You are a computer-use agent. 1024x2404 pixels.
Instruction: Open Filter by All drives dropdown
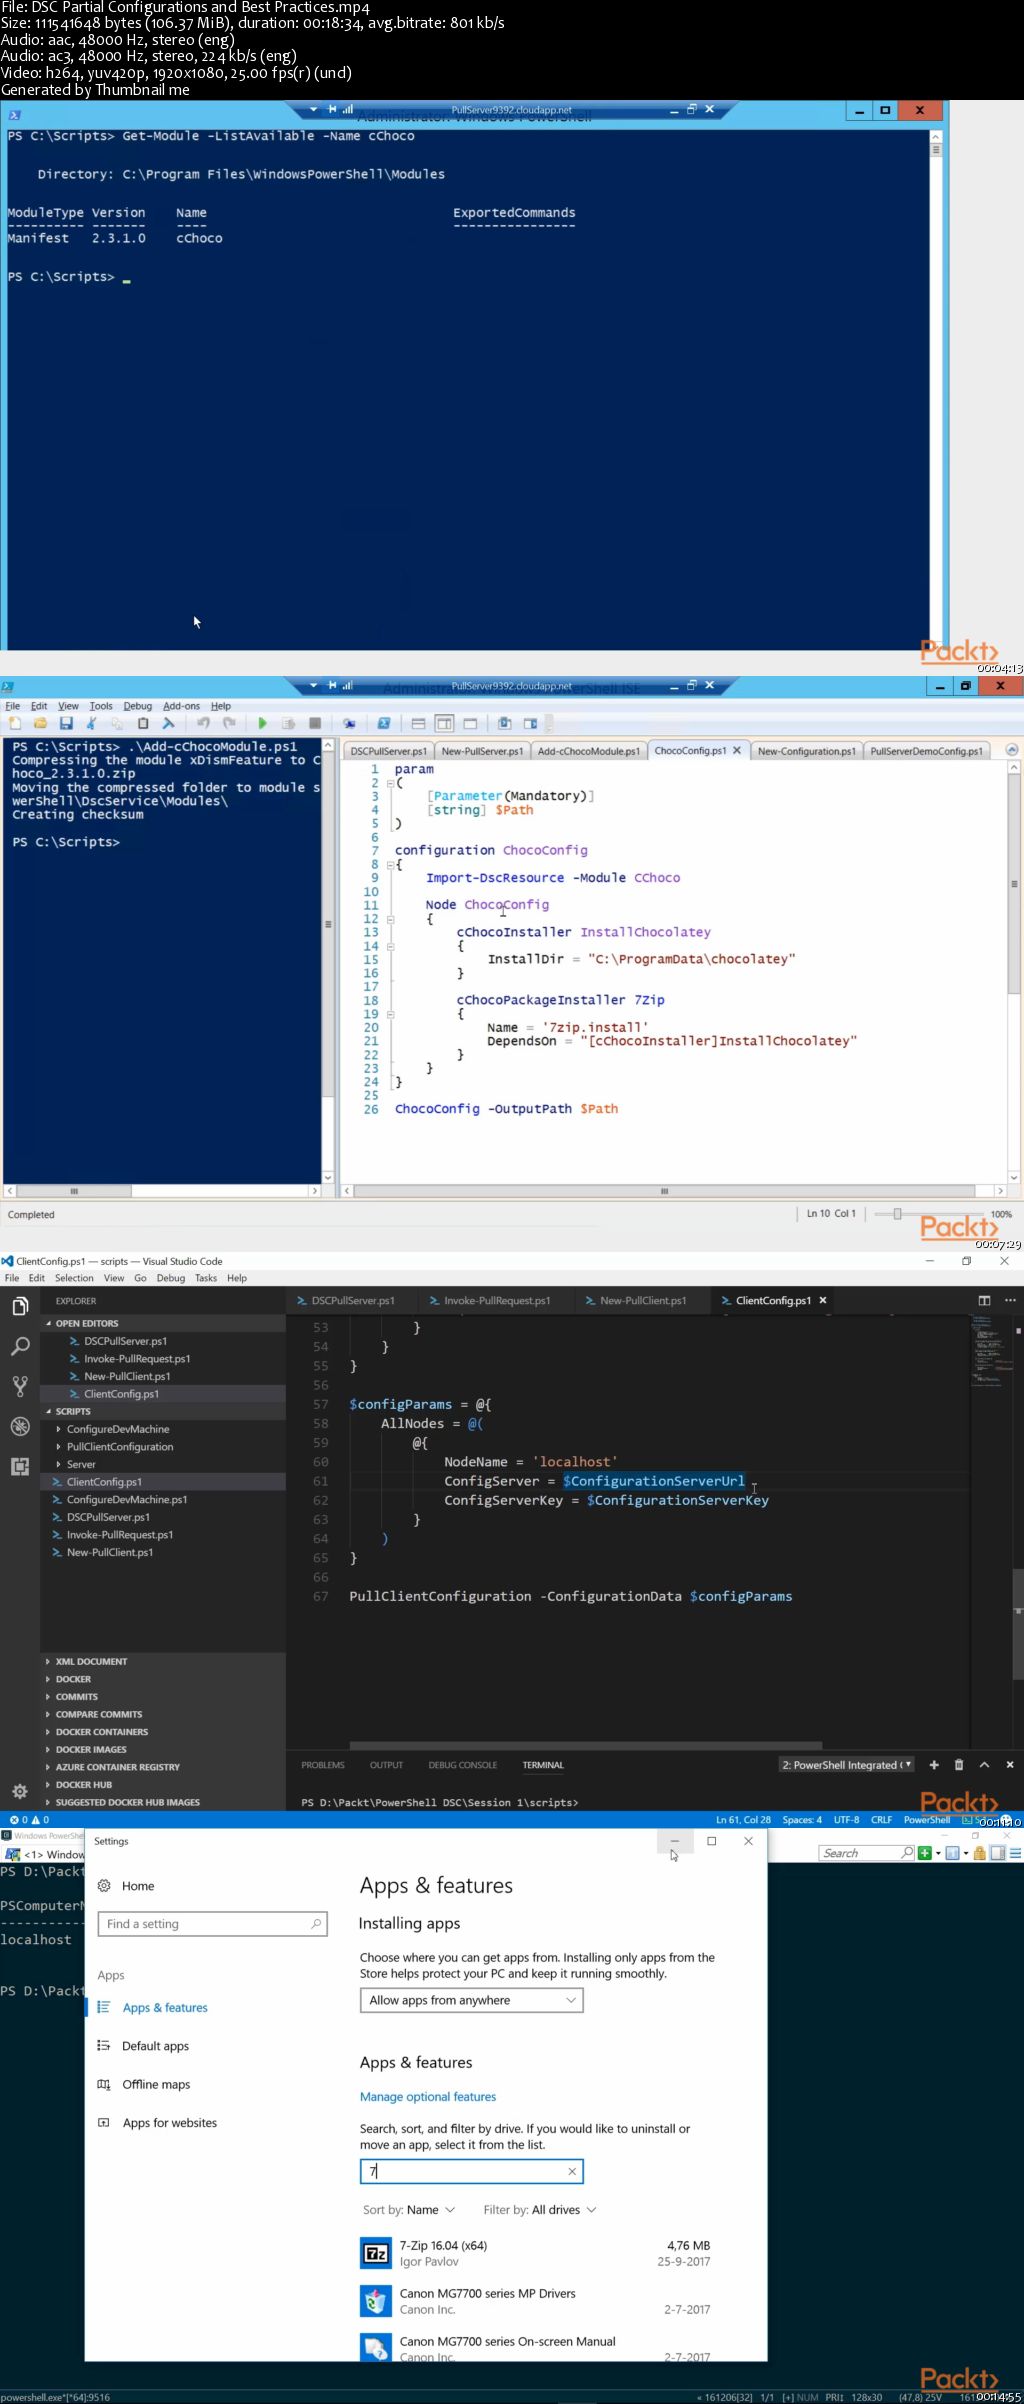coord(540,2210)
